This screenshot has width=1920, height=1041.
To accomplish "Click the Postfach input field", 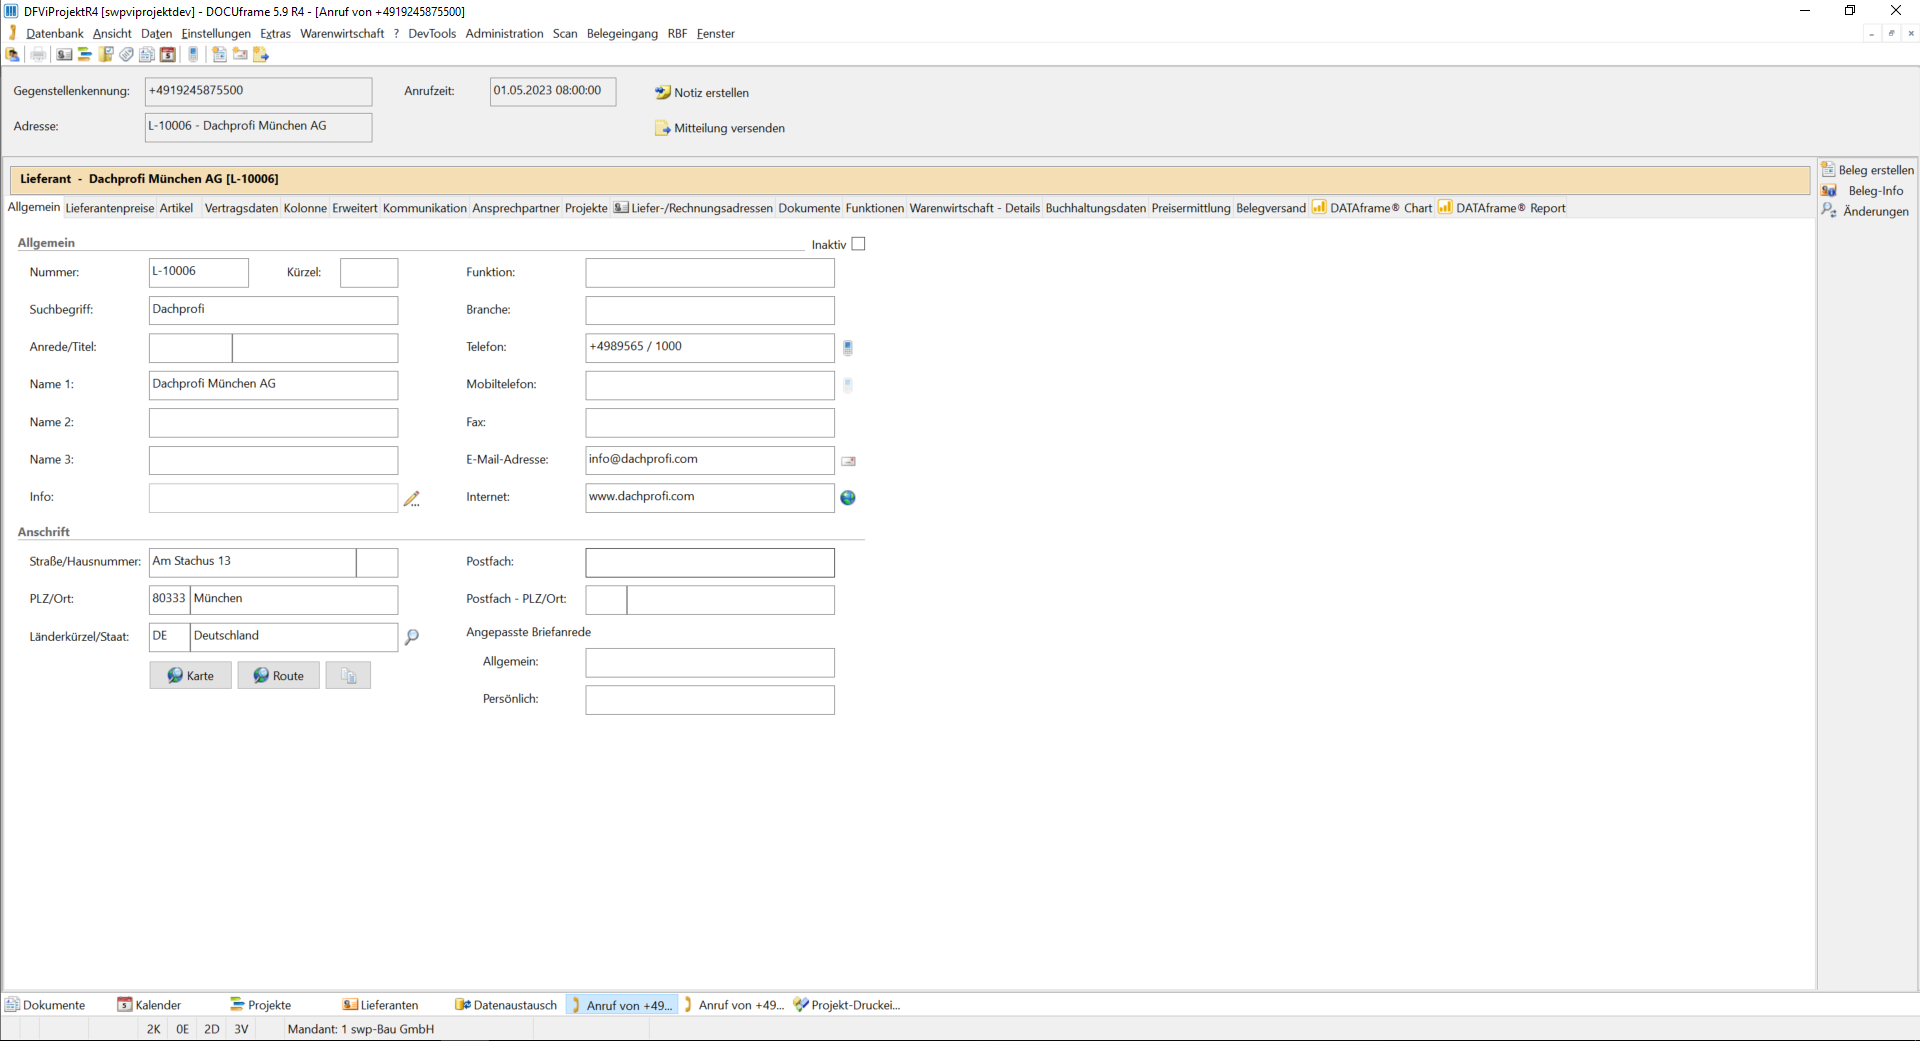I will pyautogui.click(x=710, y=562).
